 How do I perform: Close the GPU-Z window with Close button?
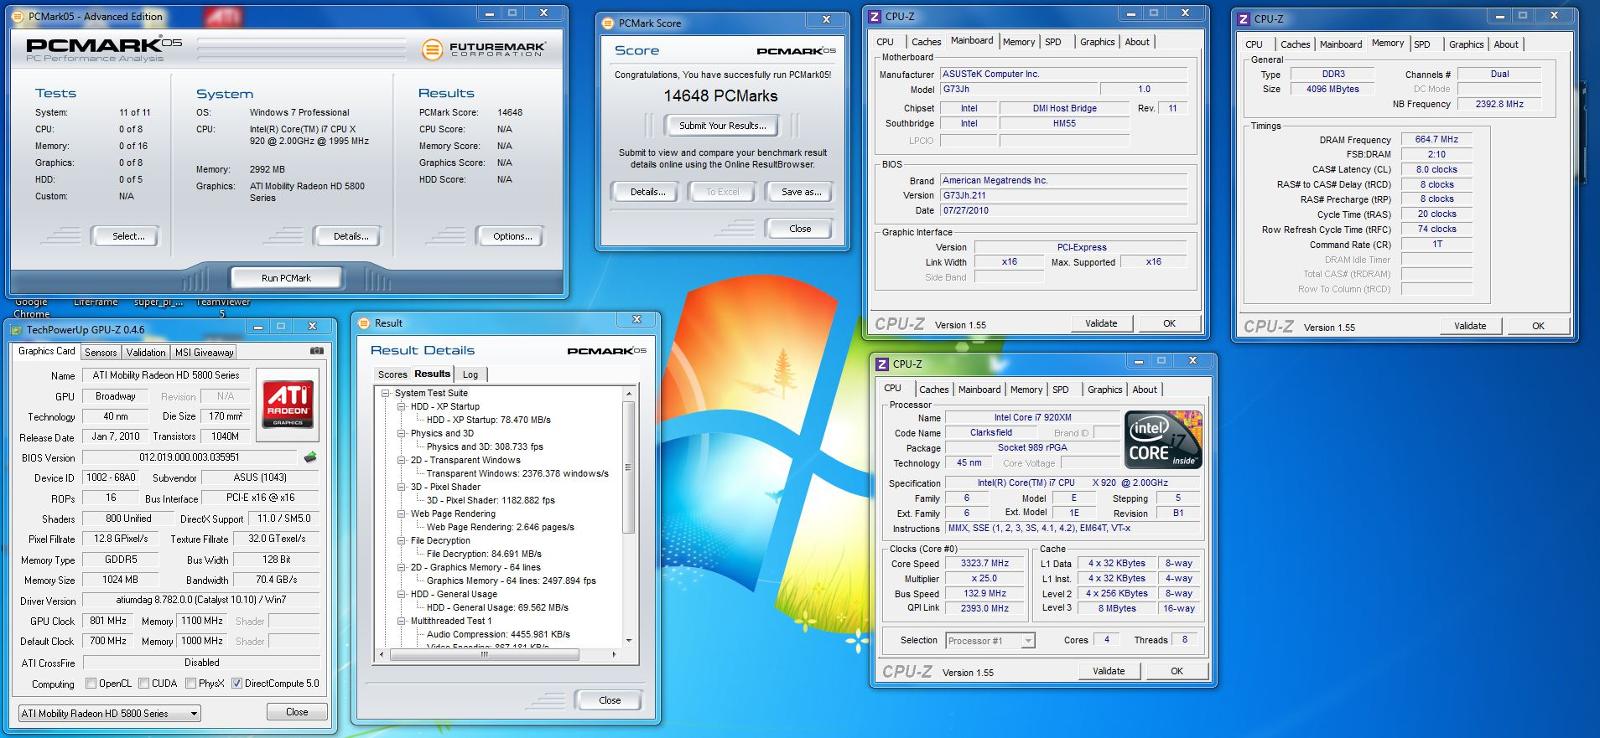[297, 712]
